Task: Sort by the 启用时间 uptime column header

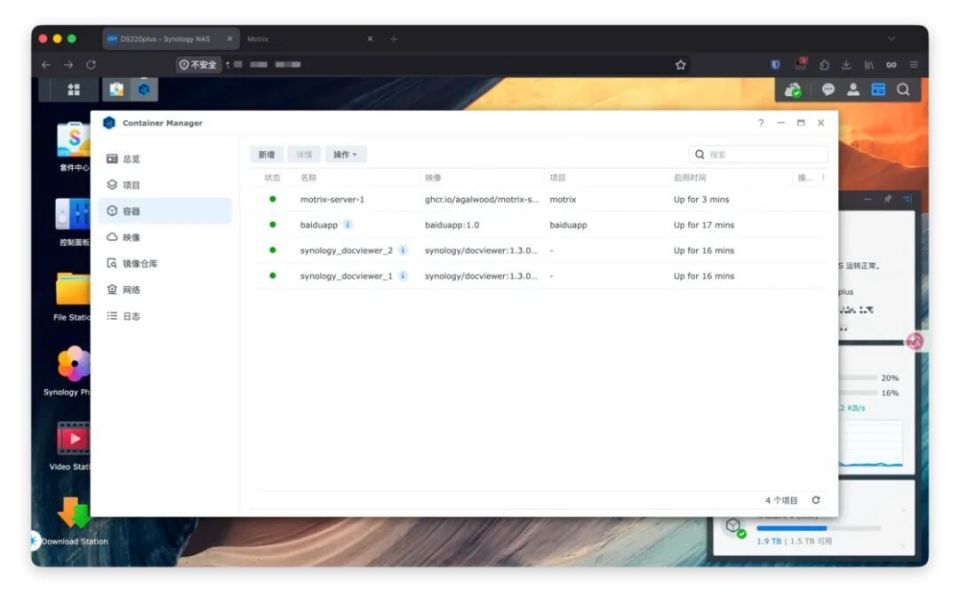Action: click(689, 177)
